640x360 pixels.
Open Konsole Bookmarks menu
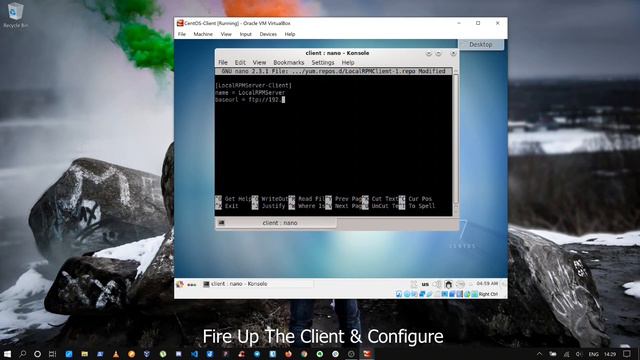289,62
